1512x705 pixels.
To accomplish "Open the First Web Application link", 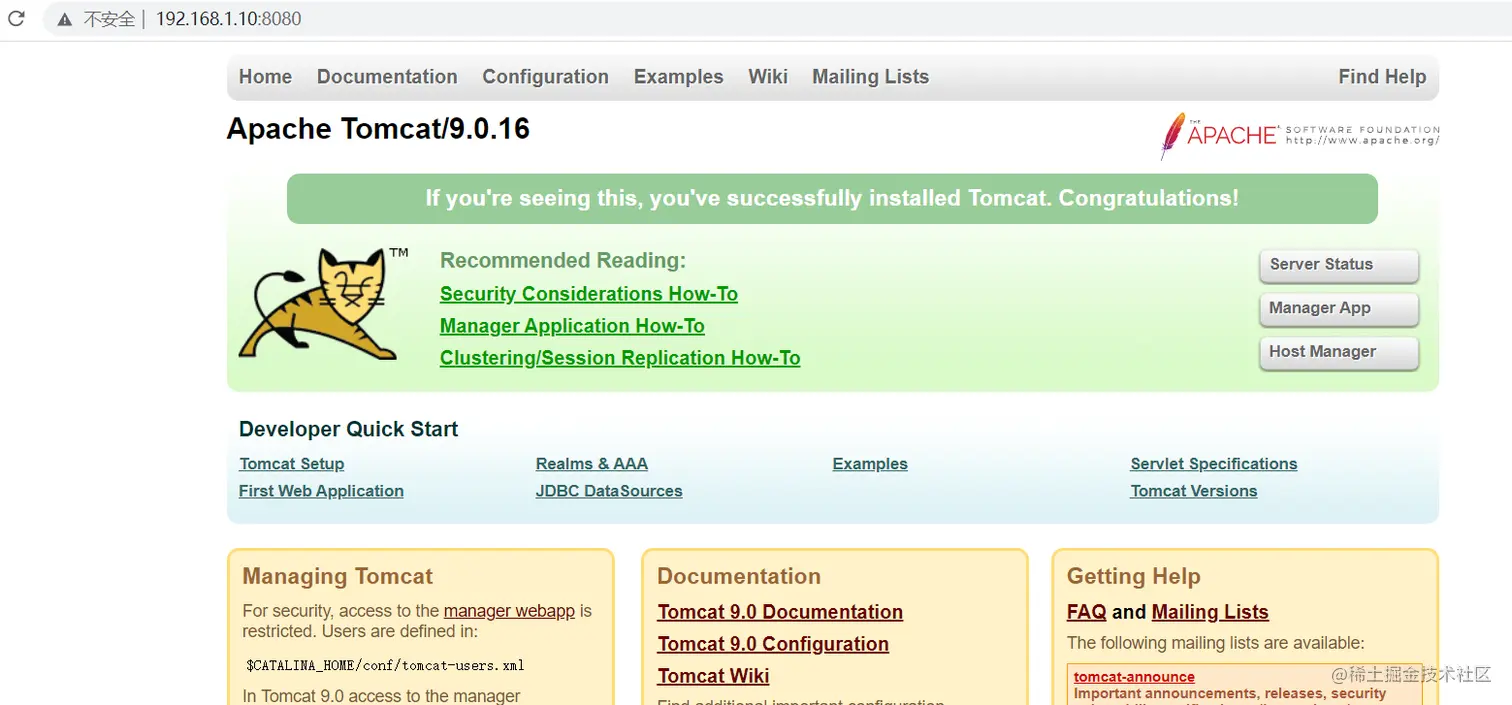I will point(321,491).
